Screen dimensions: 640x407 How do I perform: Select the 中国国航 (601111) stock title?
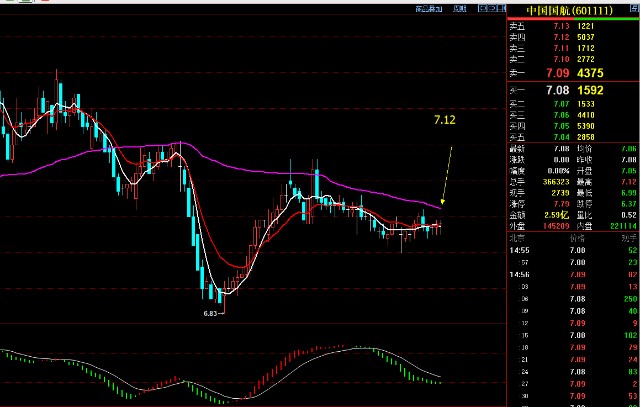pyautogui.click(x=572, y=11)
